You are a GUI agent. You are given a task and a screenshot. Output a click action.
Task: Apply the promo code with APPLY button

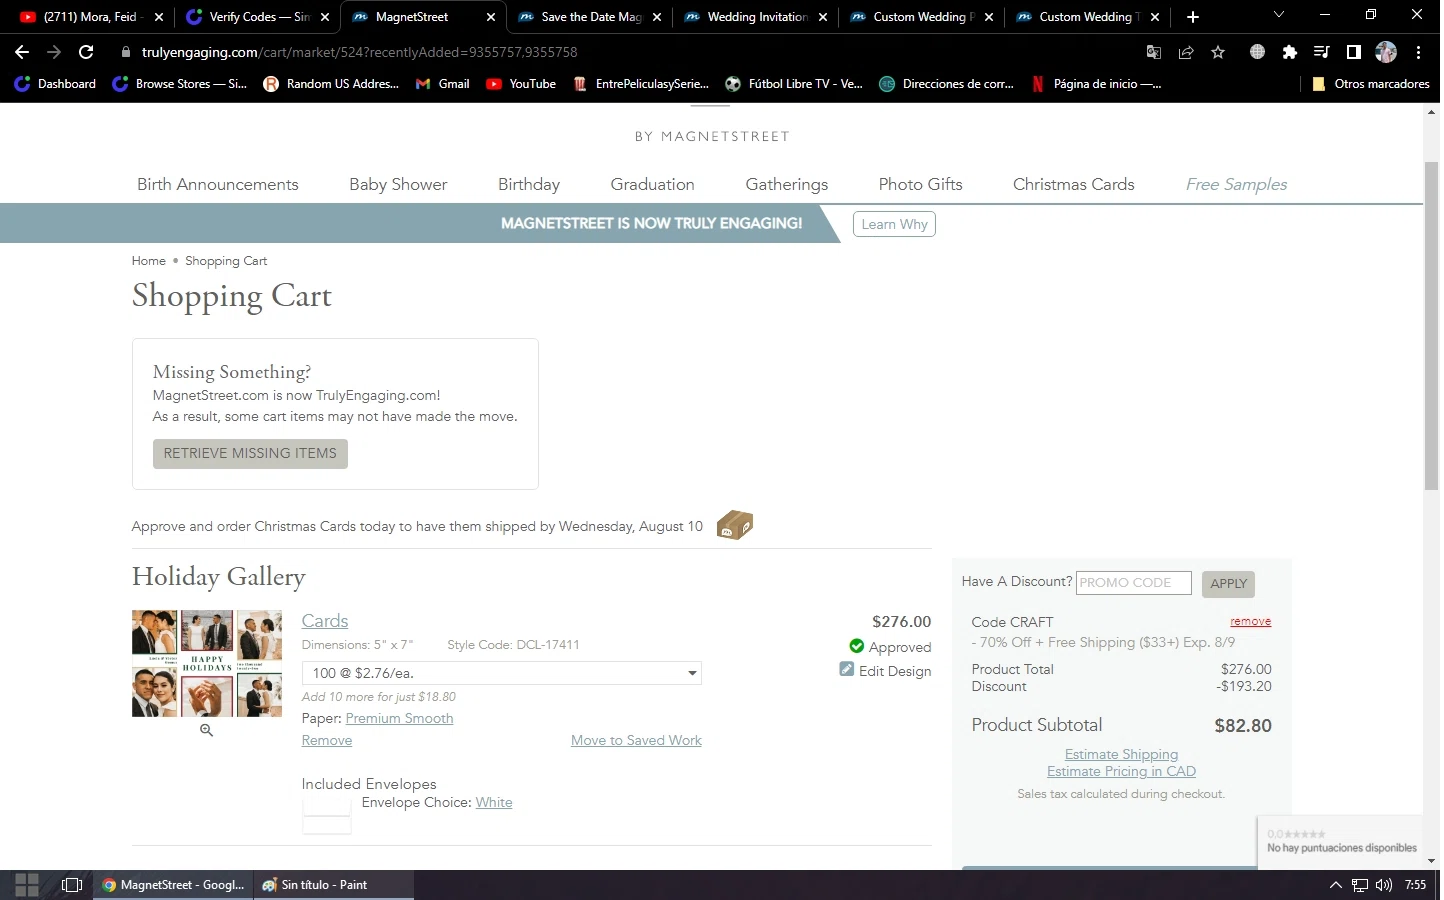1228,583
